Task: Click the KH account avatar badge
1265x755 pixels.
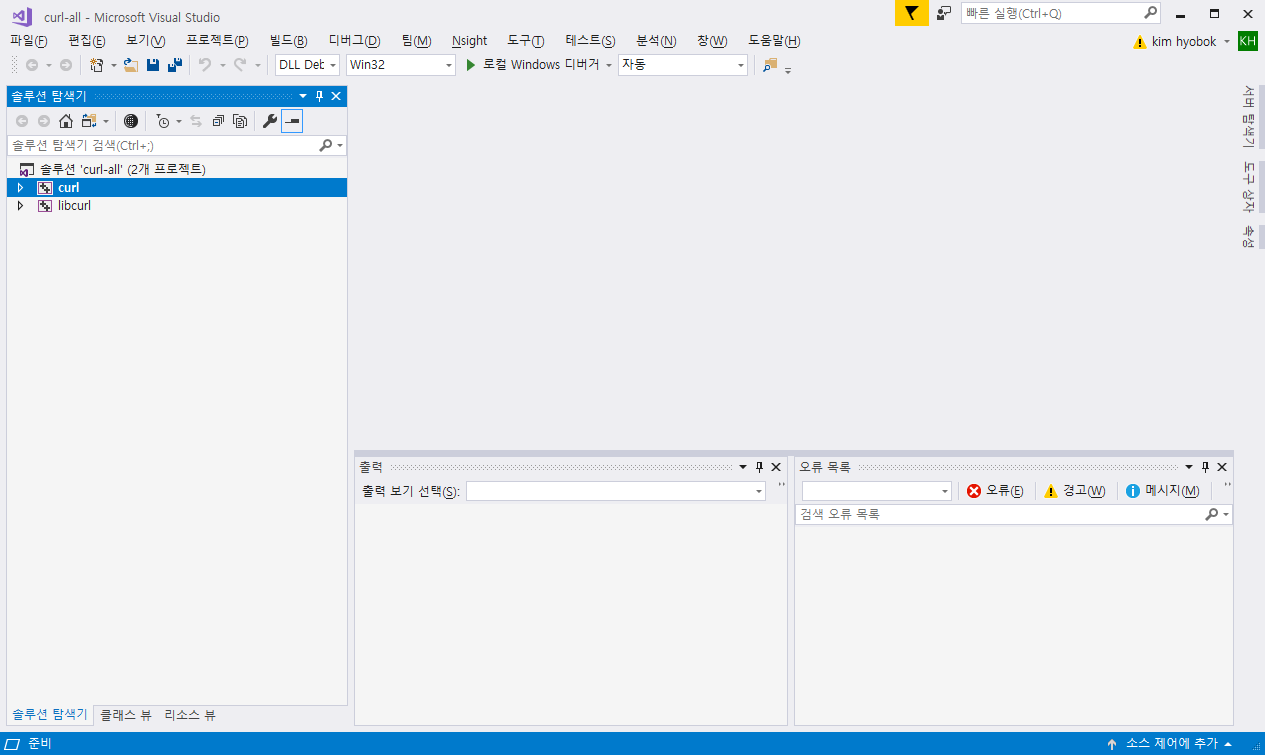Action: tap(1248, 41)
